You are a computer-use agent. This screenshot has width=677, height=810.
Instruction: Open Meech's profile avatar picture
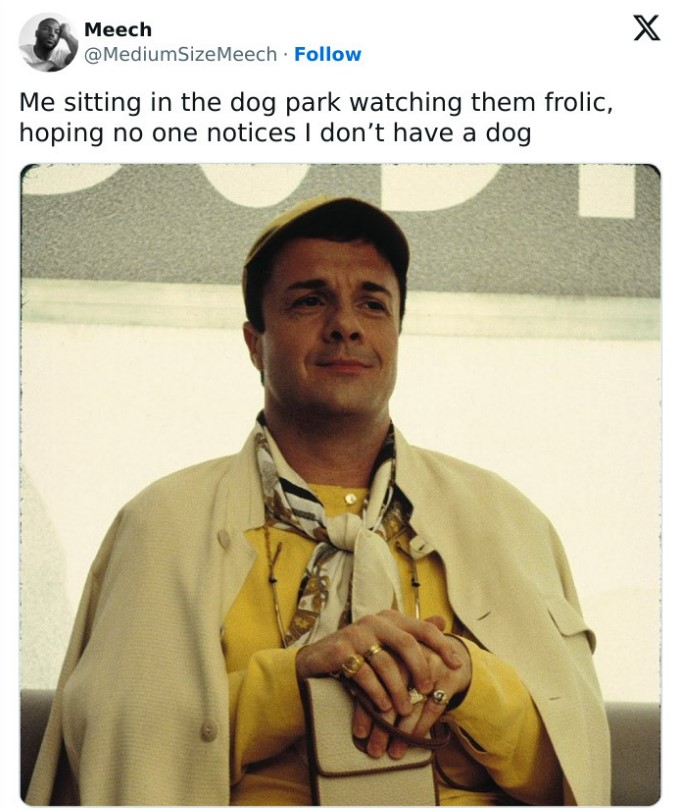[48, 42]
